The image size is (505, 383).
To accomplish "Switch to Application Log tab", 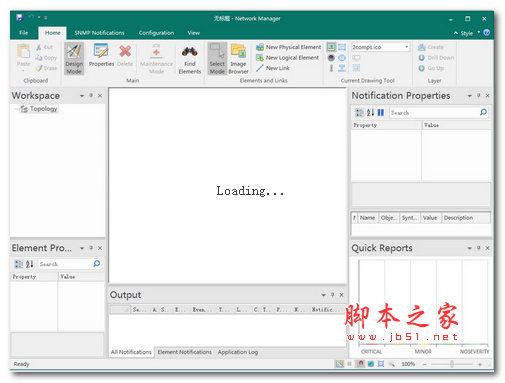I will click(238, 352).
